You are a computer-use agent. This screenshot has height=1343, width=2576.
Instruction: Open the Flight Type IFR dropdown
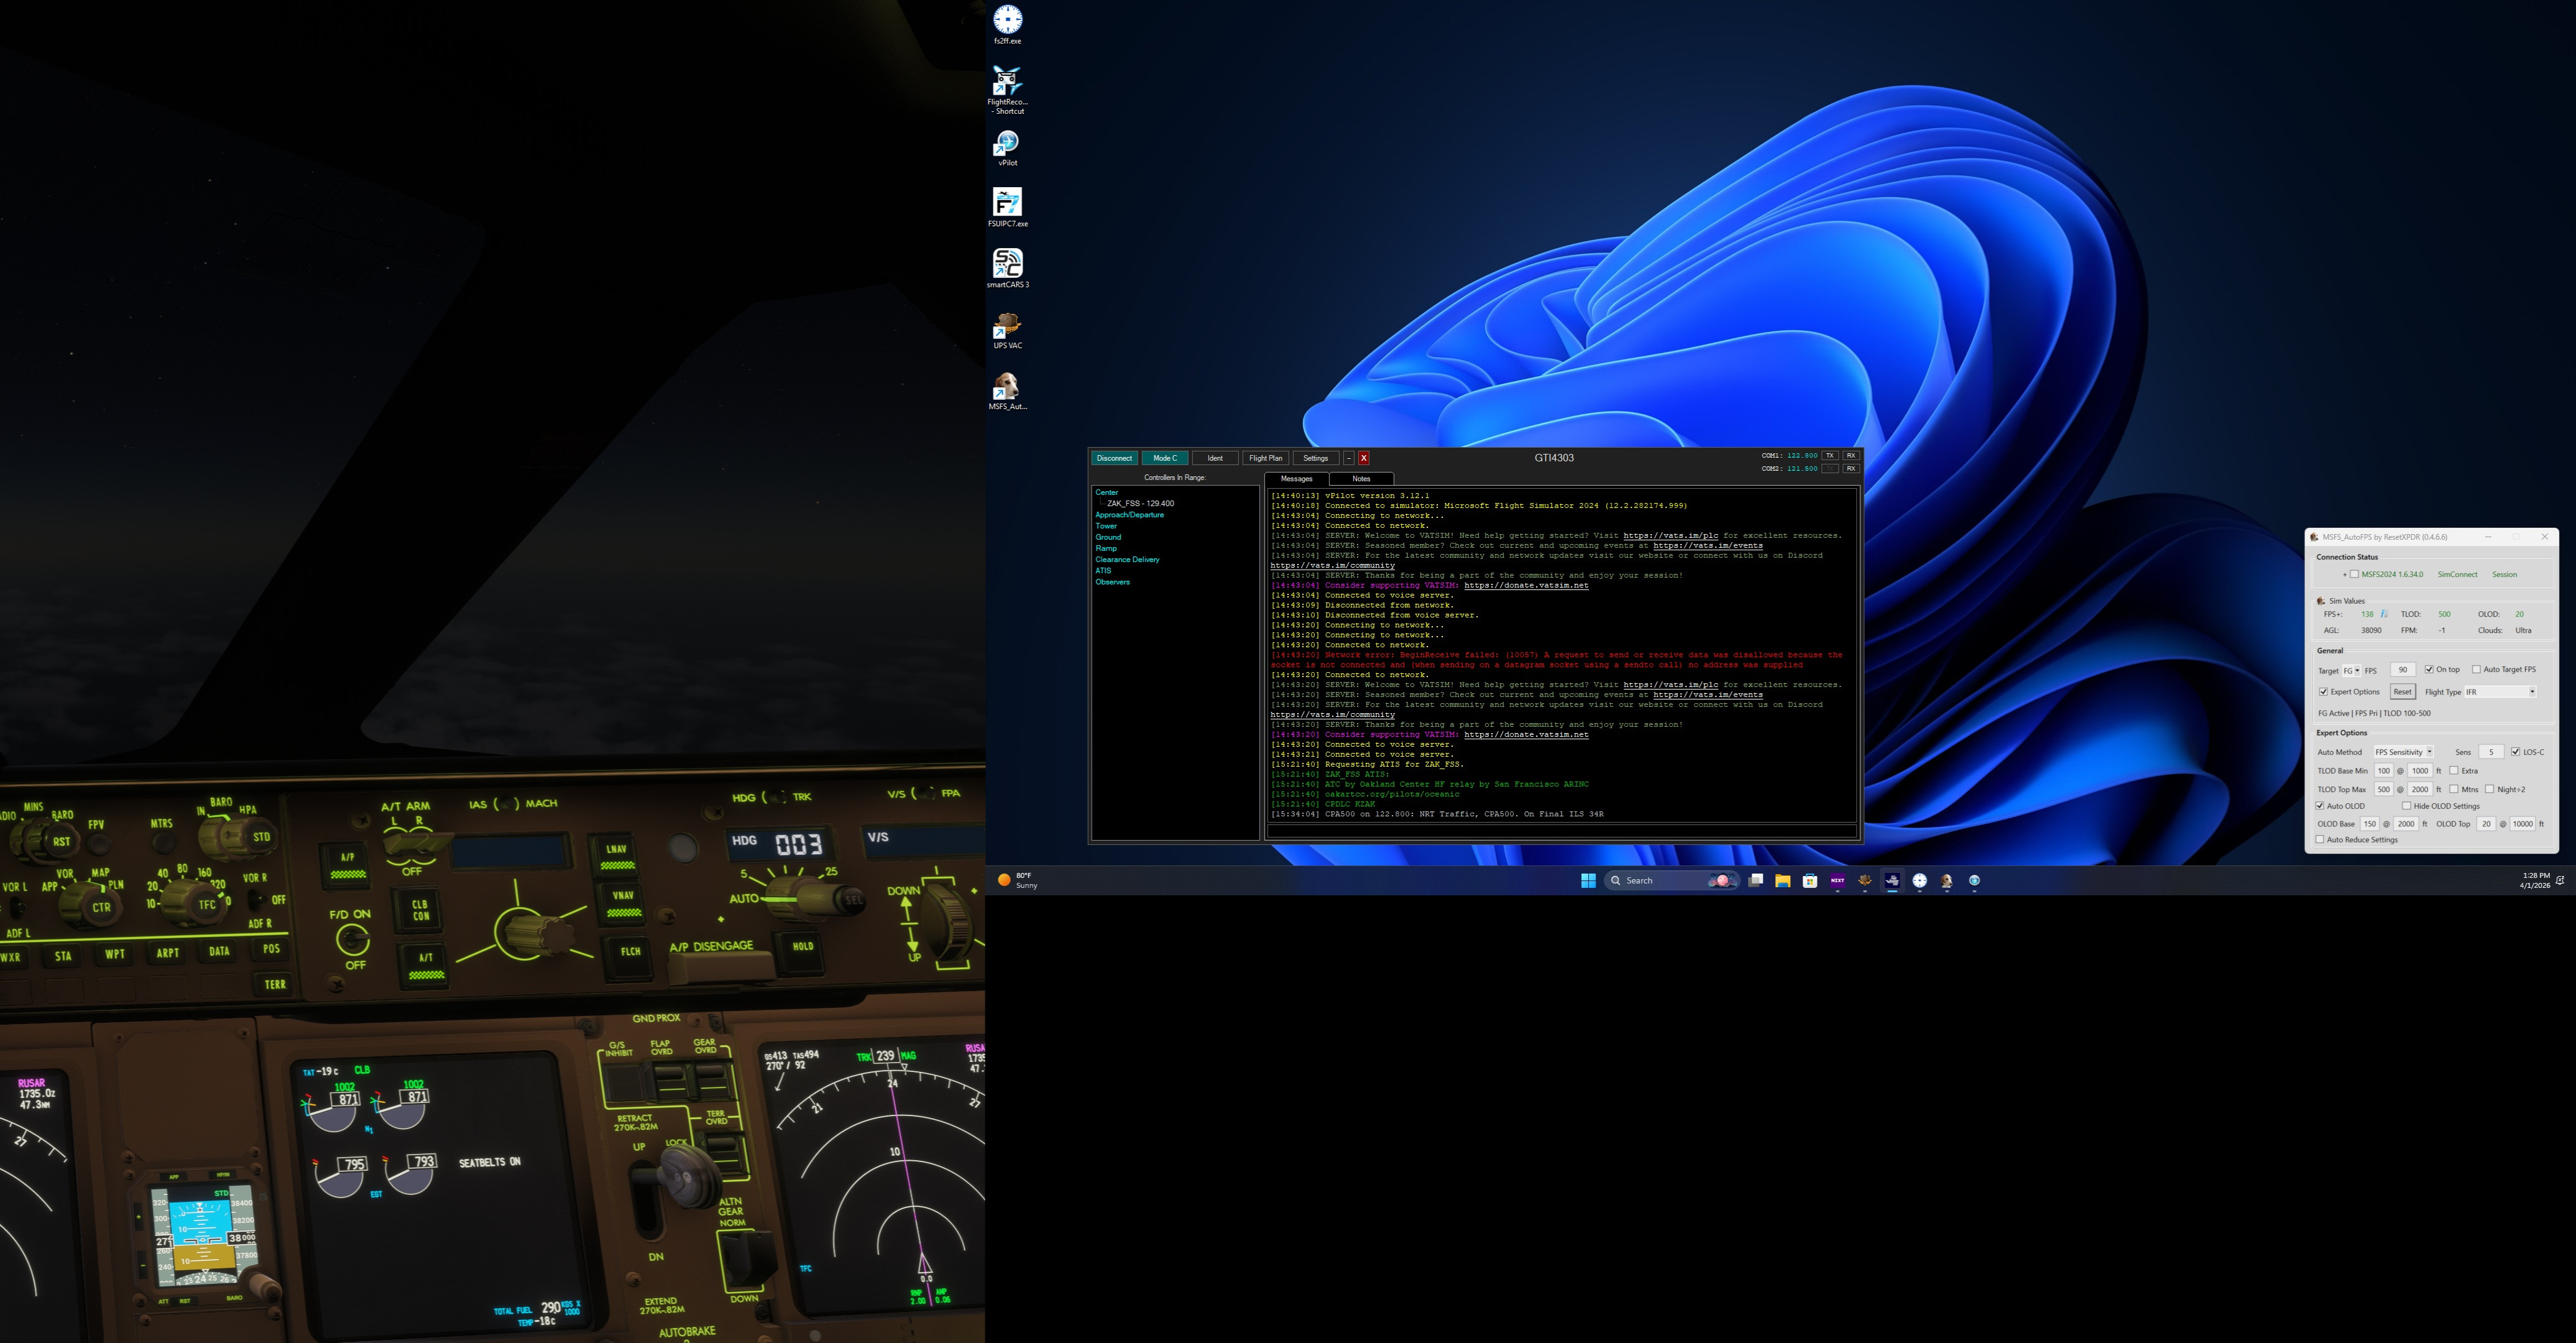(2500, 692)
